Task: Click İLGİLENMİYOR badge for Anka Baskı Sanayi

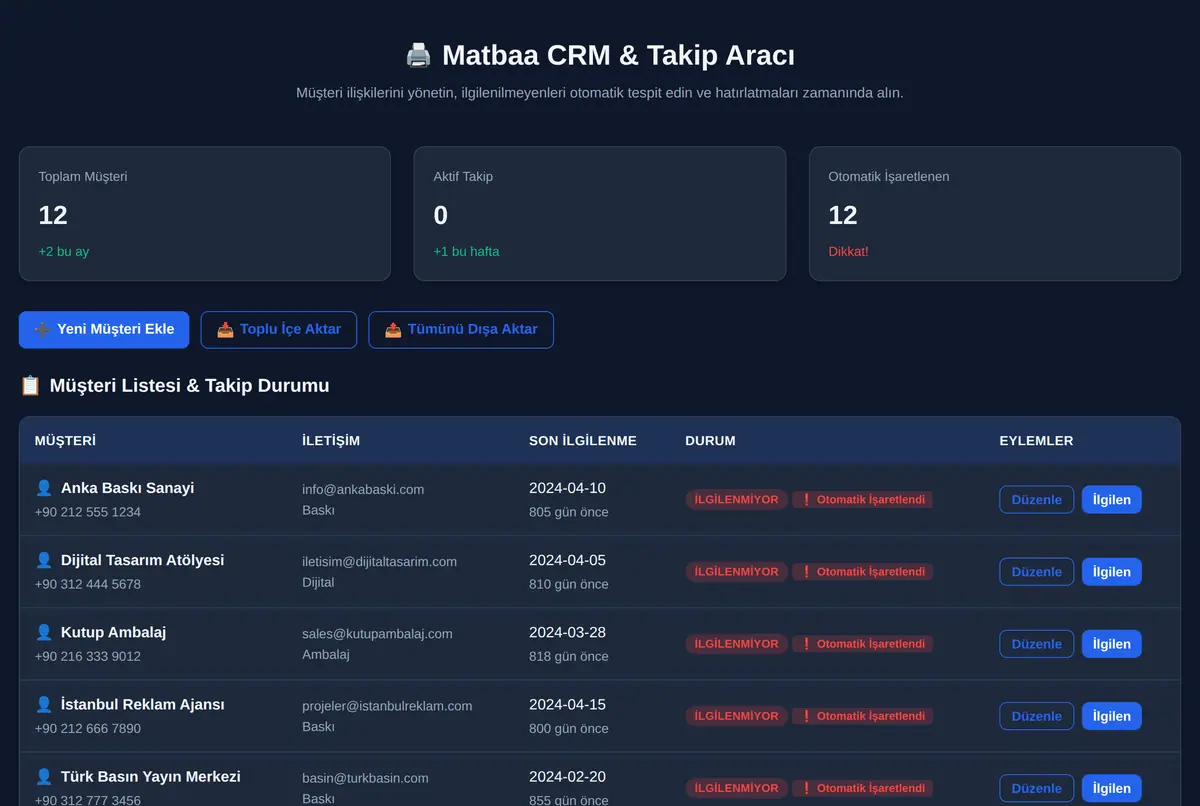Action: coord(737,500)
